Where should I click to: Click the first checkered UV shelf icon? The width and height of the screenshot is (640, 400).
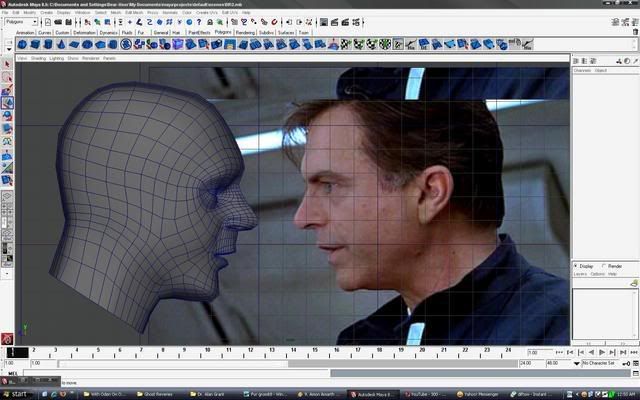(346, 44)
